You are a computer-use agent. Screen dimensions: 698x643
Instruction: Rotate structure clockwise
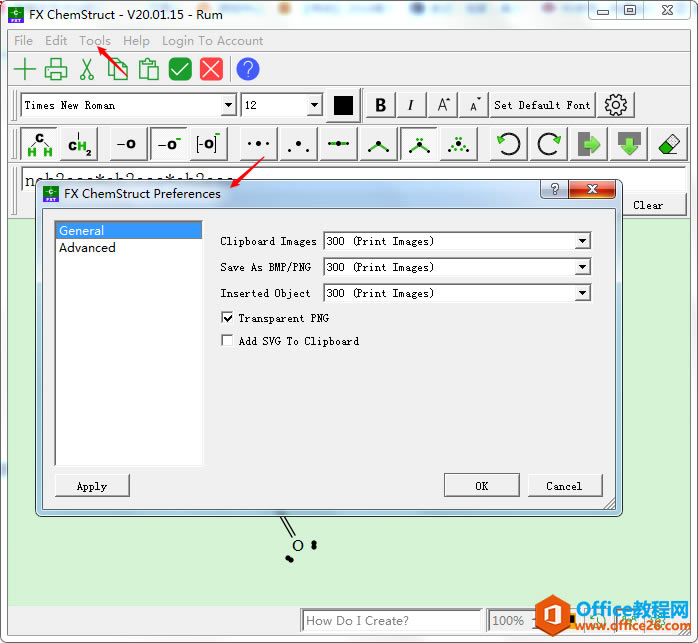(x=548, y=144)
